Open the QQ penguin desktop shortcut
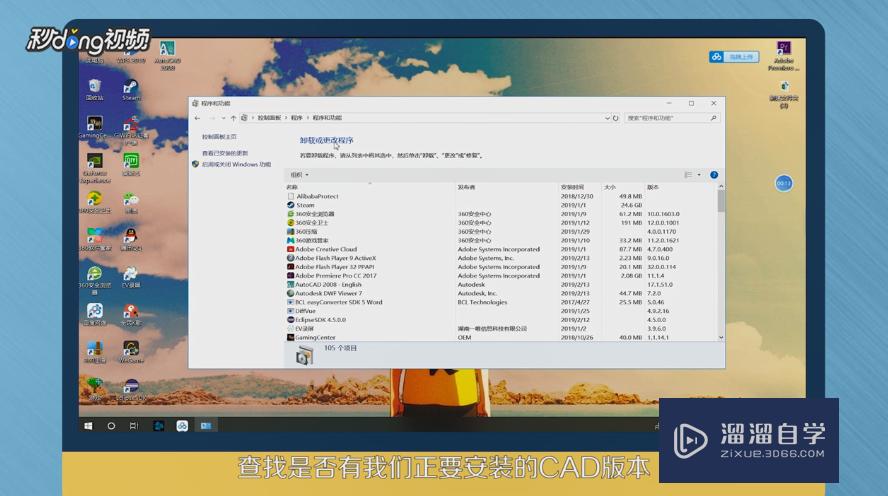Image resolution: width=888 pixels, height=496 pixels. [x=131, y=239]
